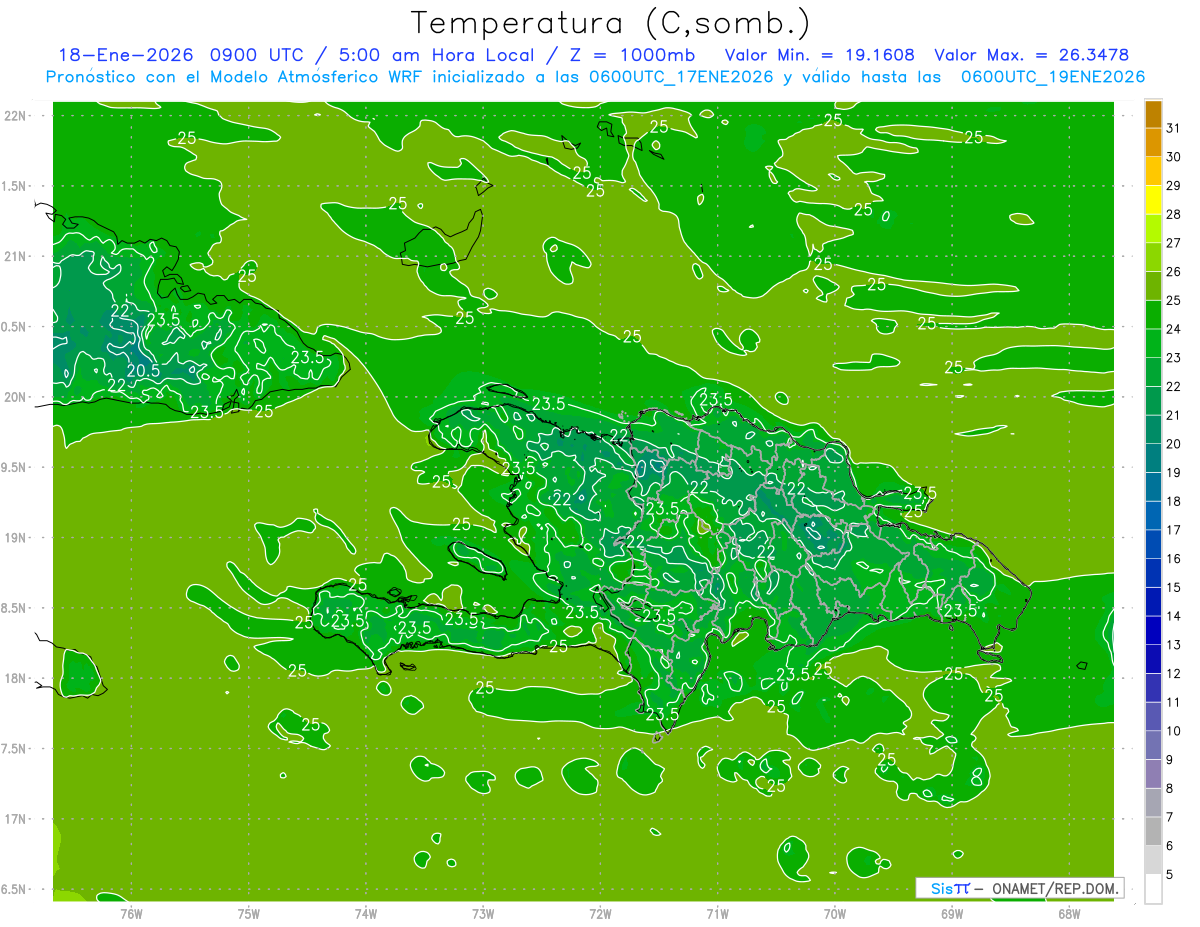Select the date text 18-Ene-2026 0900 UTC
This screenshot has width=1200, height=927.
click(183, 56)
